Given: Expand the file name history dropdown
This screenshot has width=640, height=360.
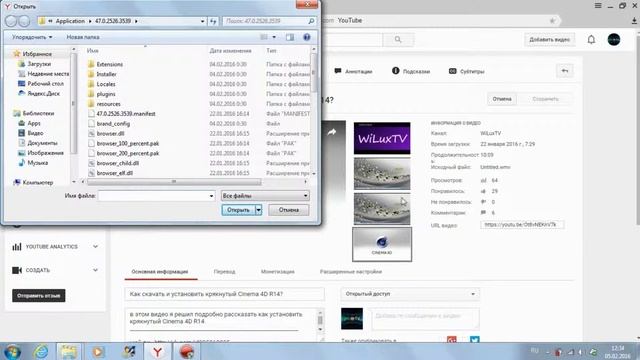Looking at the screenshot, I should click(x=211, y=196).
